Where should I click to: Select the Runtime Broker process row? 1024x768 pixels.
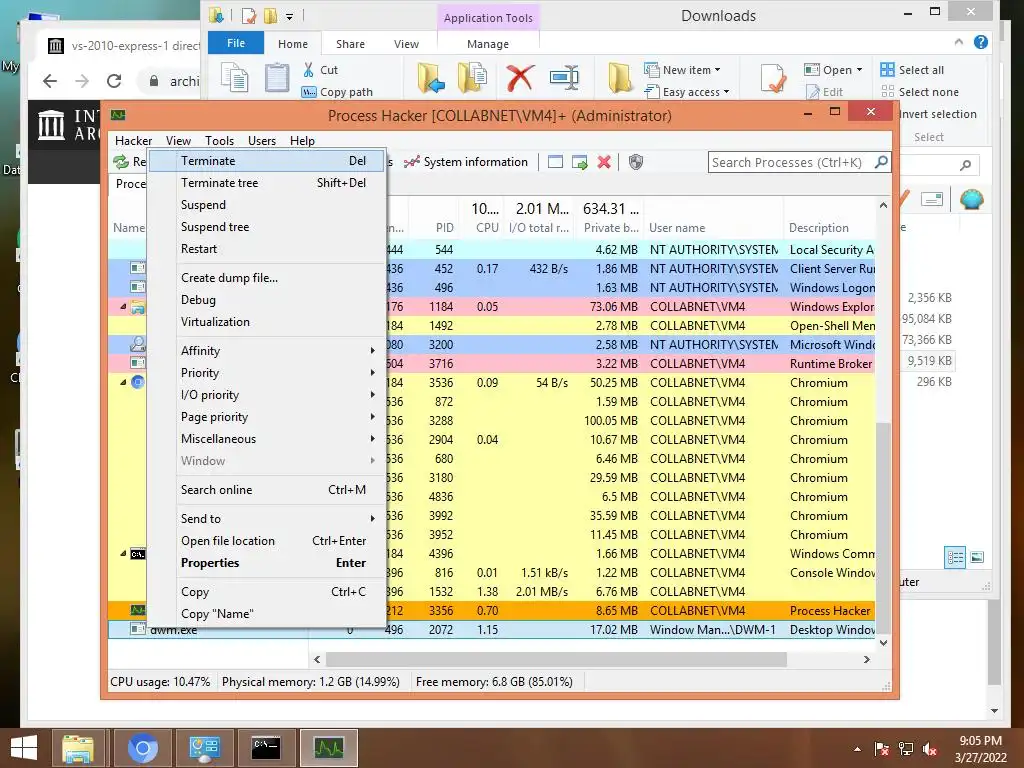coord(491,363)
